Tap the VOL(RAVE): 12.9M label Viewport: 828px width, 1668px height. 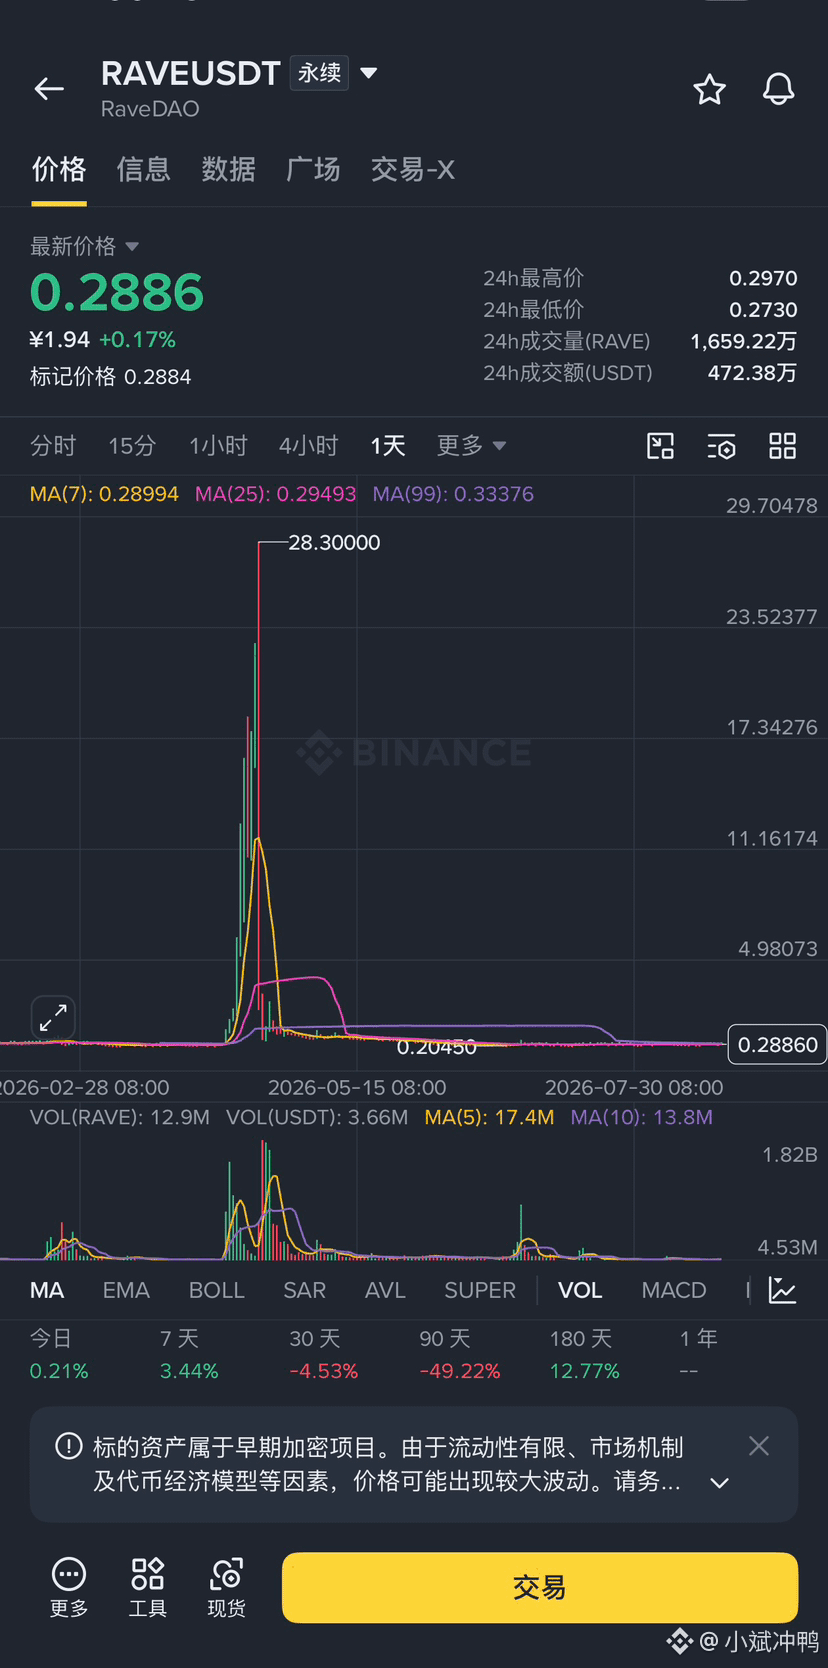pos(120,1117)
